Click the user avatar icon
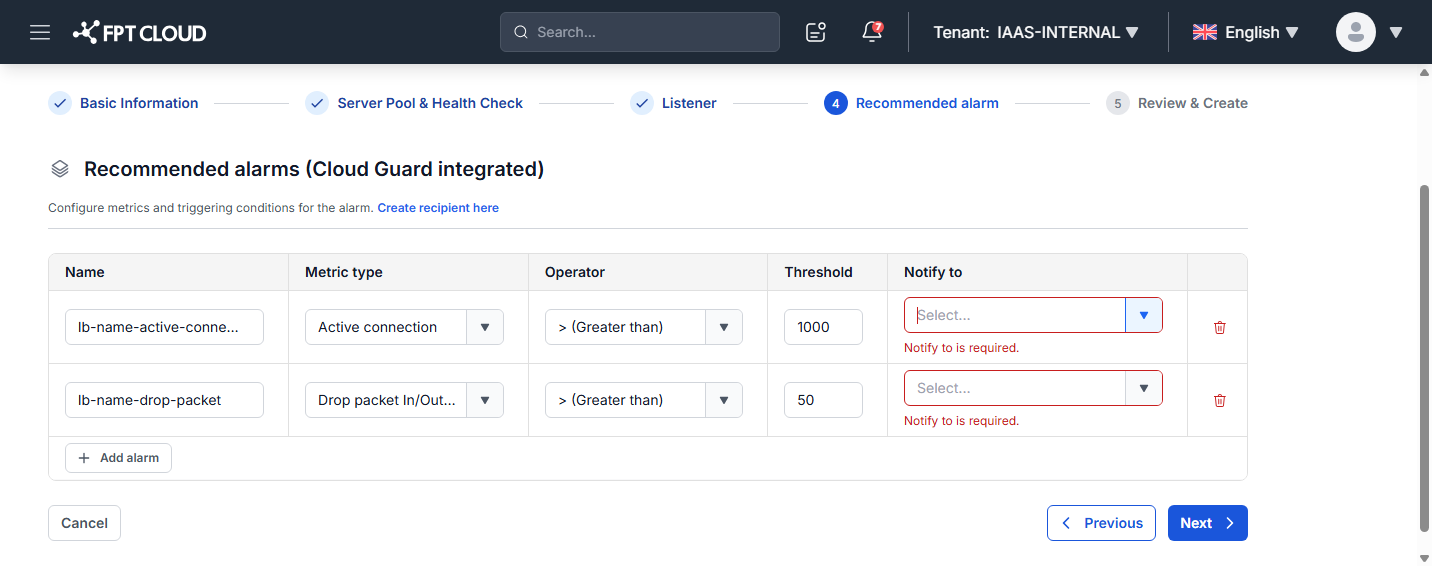The width and height of the screenshot is (1432, 566). (x=1356, y=32)
